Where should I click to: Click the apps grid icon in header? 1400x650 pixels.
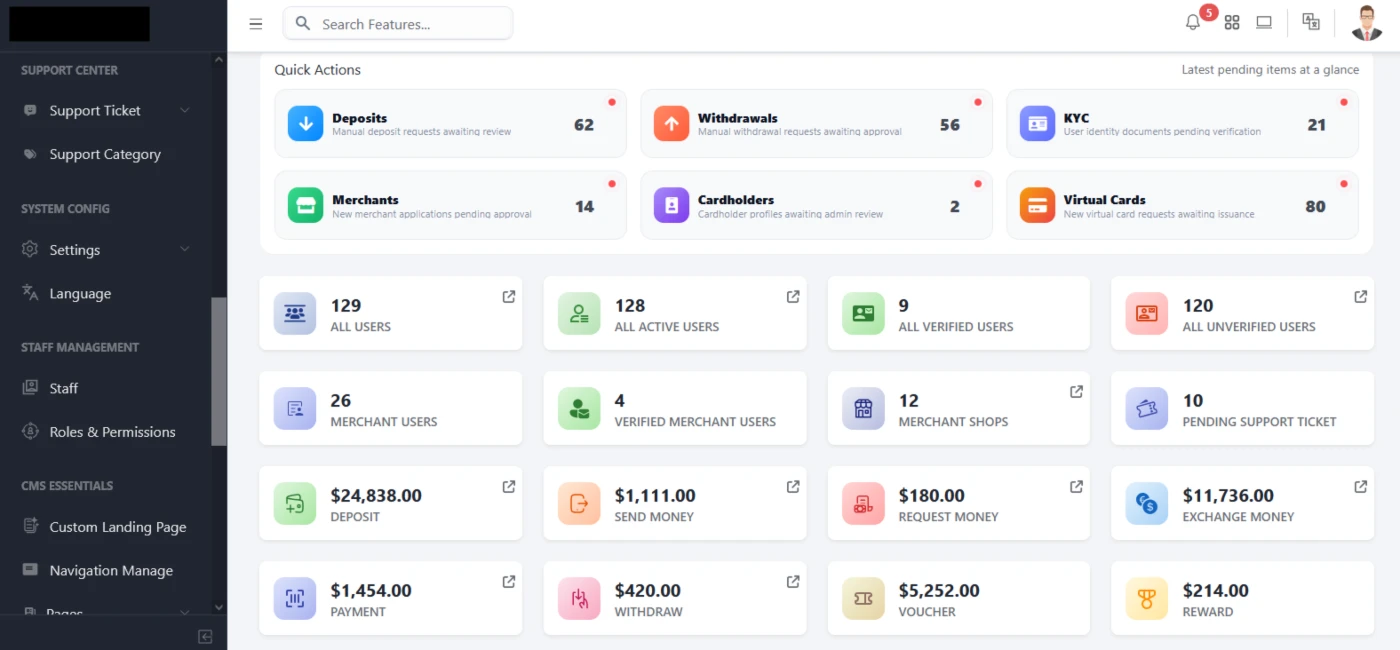point(1232,23)
